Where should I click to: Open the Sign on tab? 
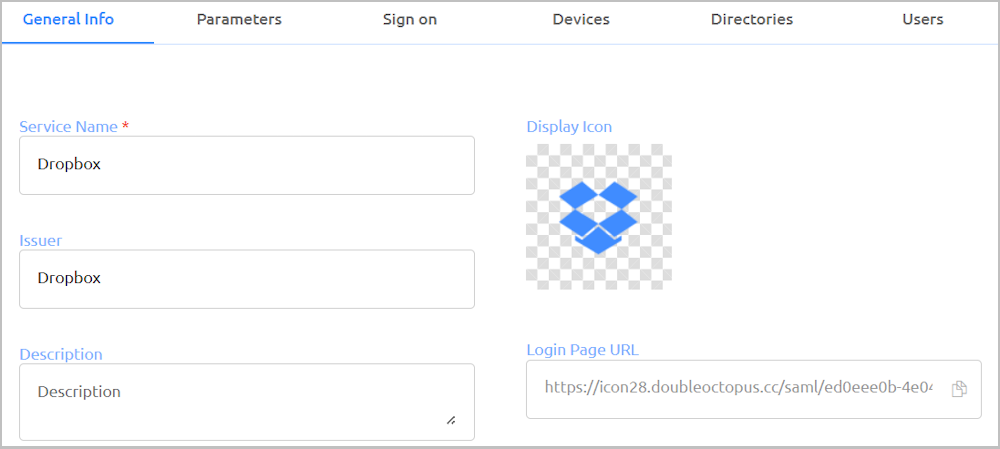click(410, 19)
